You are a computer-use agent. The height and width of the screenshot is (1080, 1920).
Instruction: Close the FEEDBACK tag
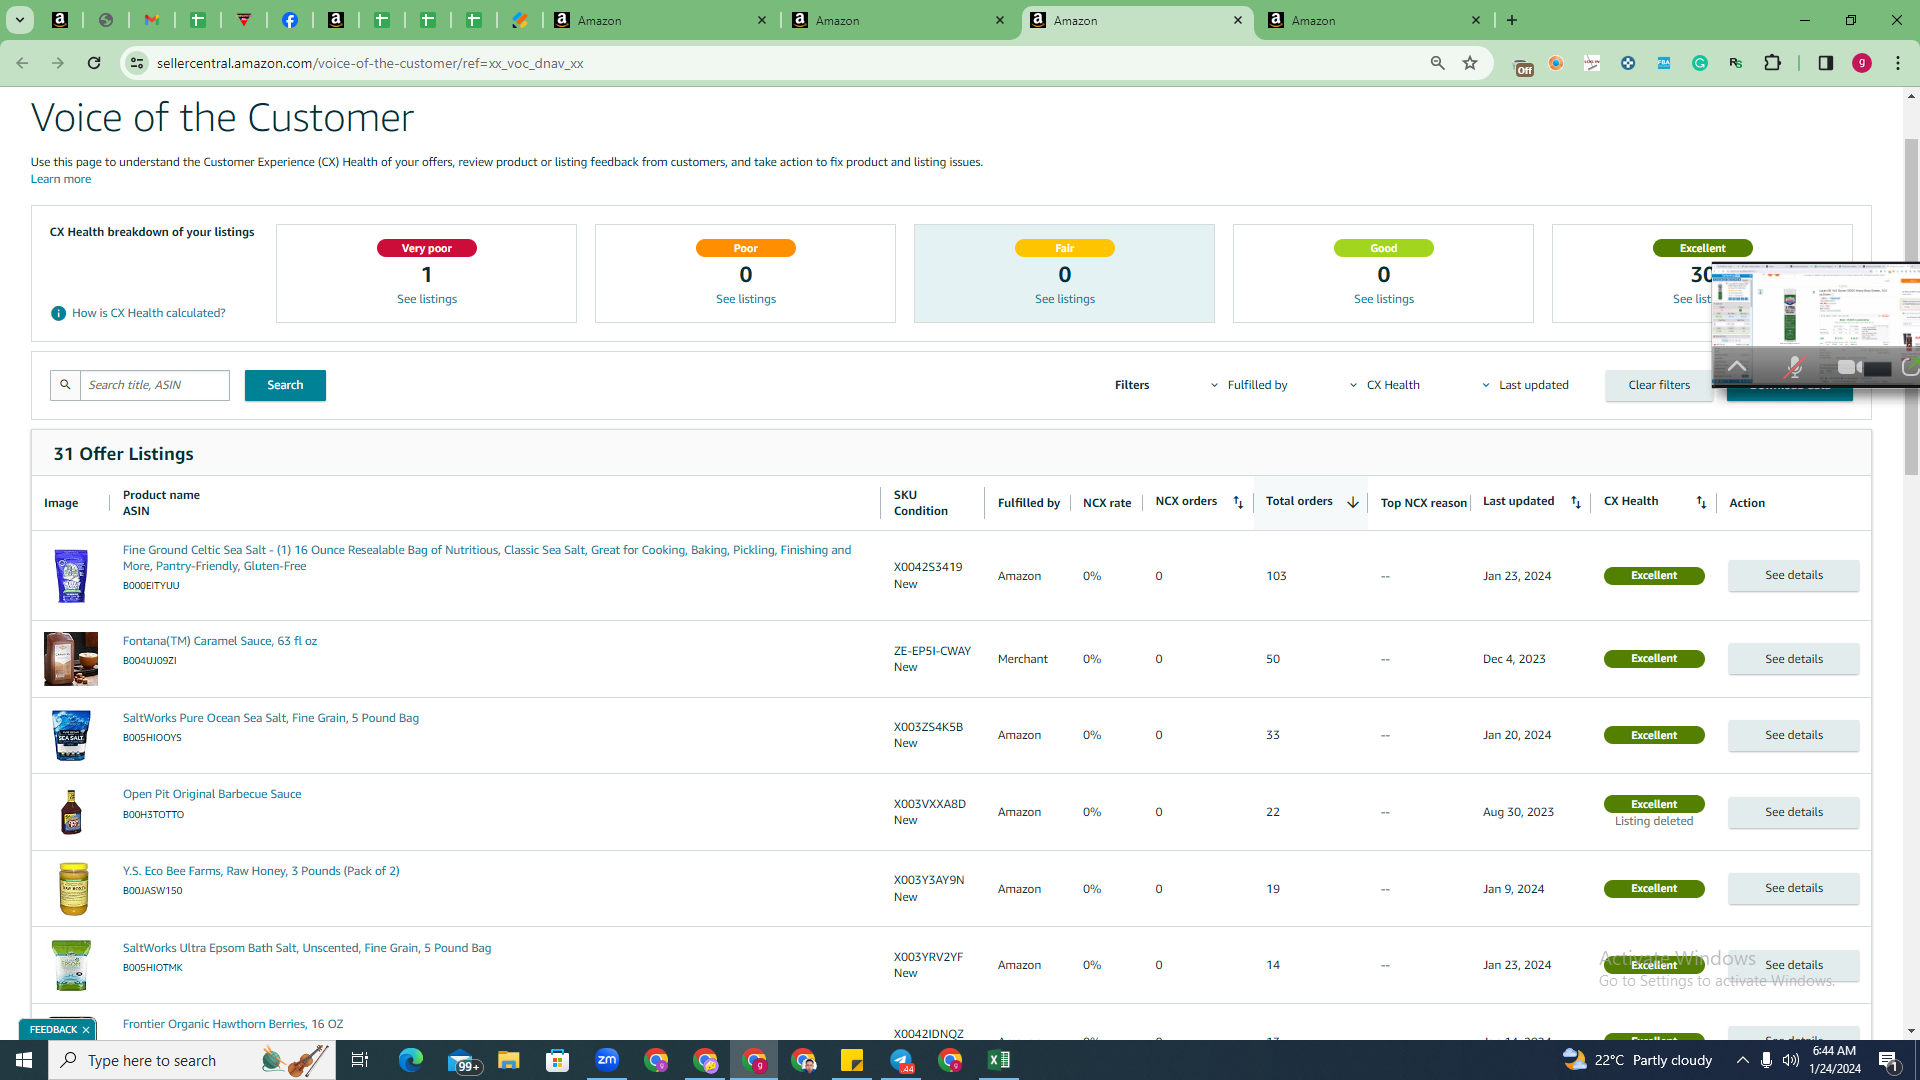point(86,1030)
